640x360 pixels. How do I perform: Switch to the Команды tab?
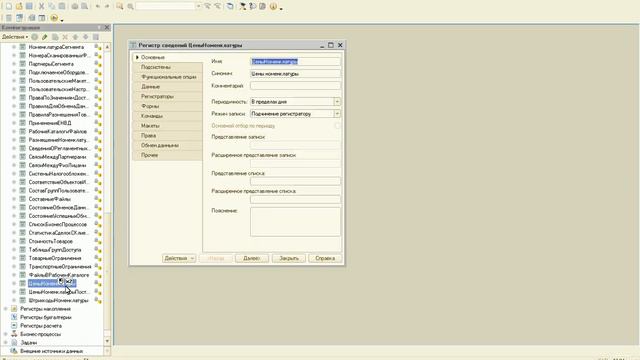(x=167, y=116)
